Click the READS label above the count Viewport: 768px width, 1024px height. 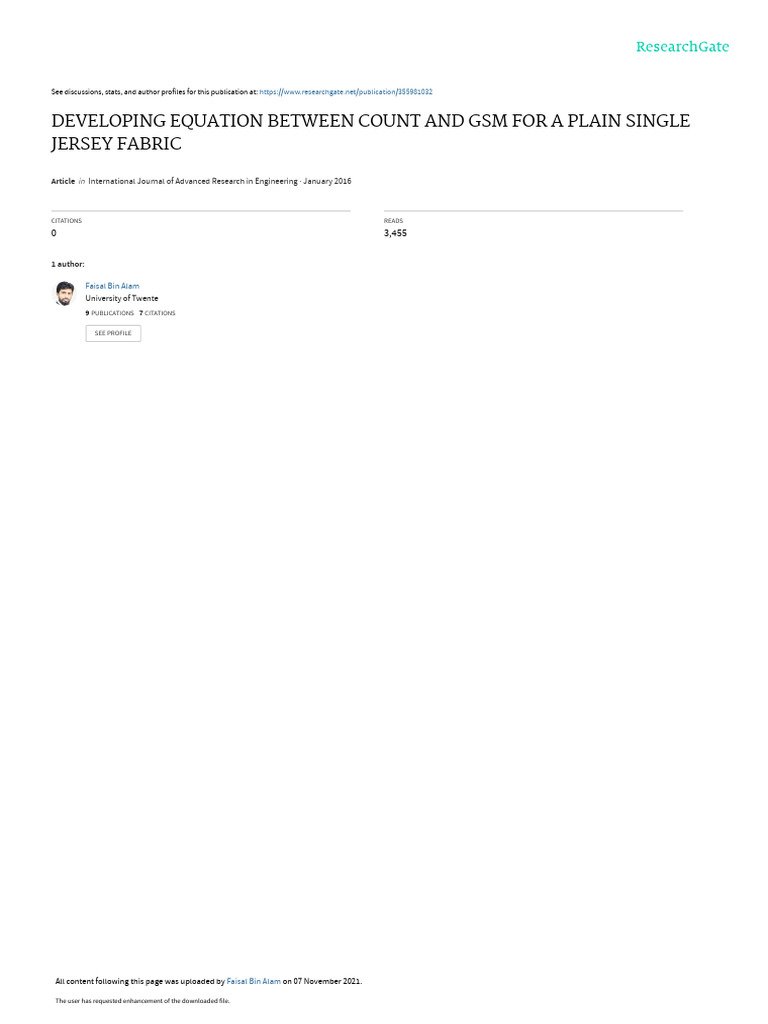click(393, 221)
